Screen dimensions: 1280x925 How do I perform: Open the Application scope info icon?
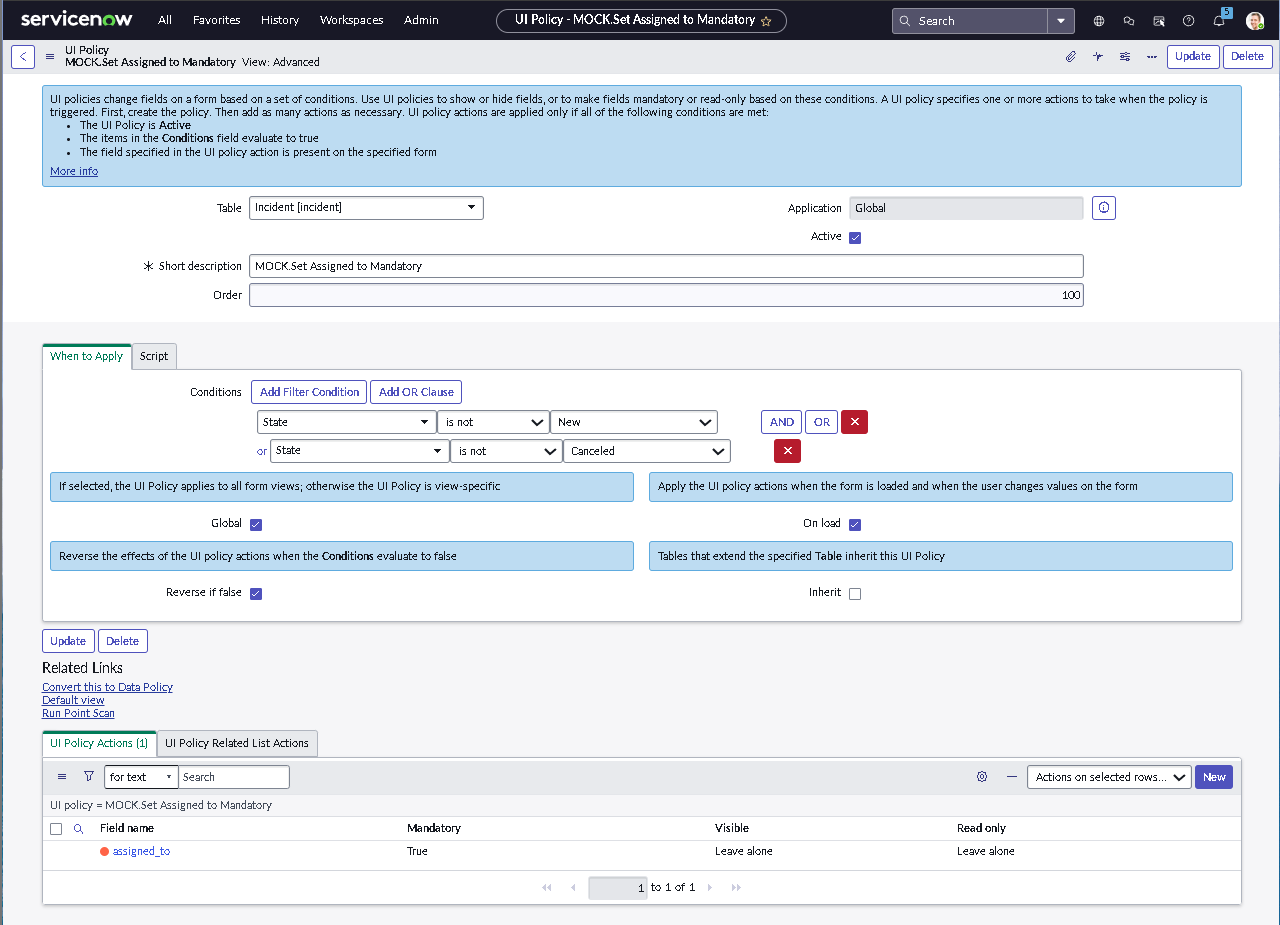(x=1103, y=207)
